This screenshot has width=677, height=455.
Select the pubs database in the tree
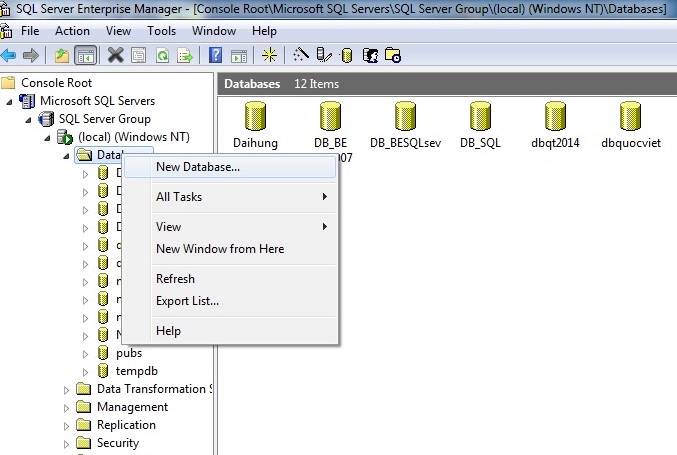(x=129, y=353)
